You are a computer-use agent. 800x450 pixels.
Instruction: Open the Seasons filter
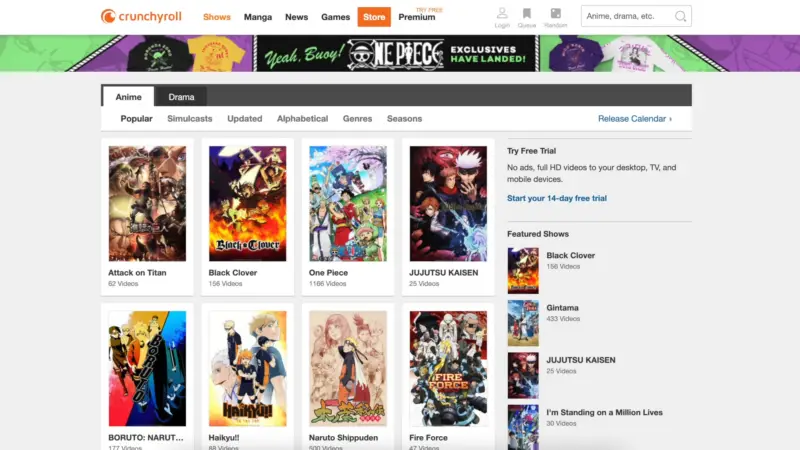[404, 119]
